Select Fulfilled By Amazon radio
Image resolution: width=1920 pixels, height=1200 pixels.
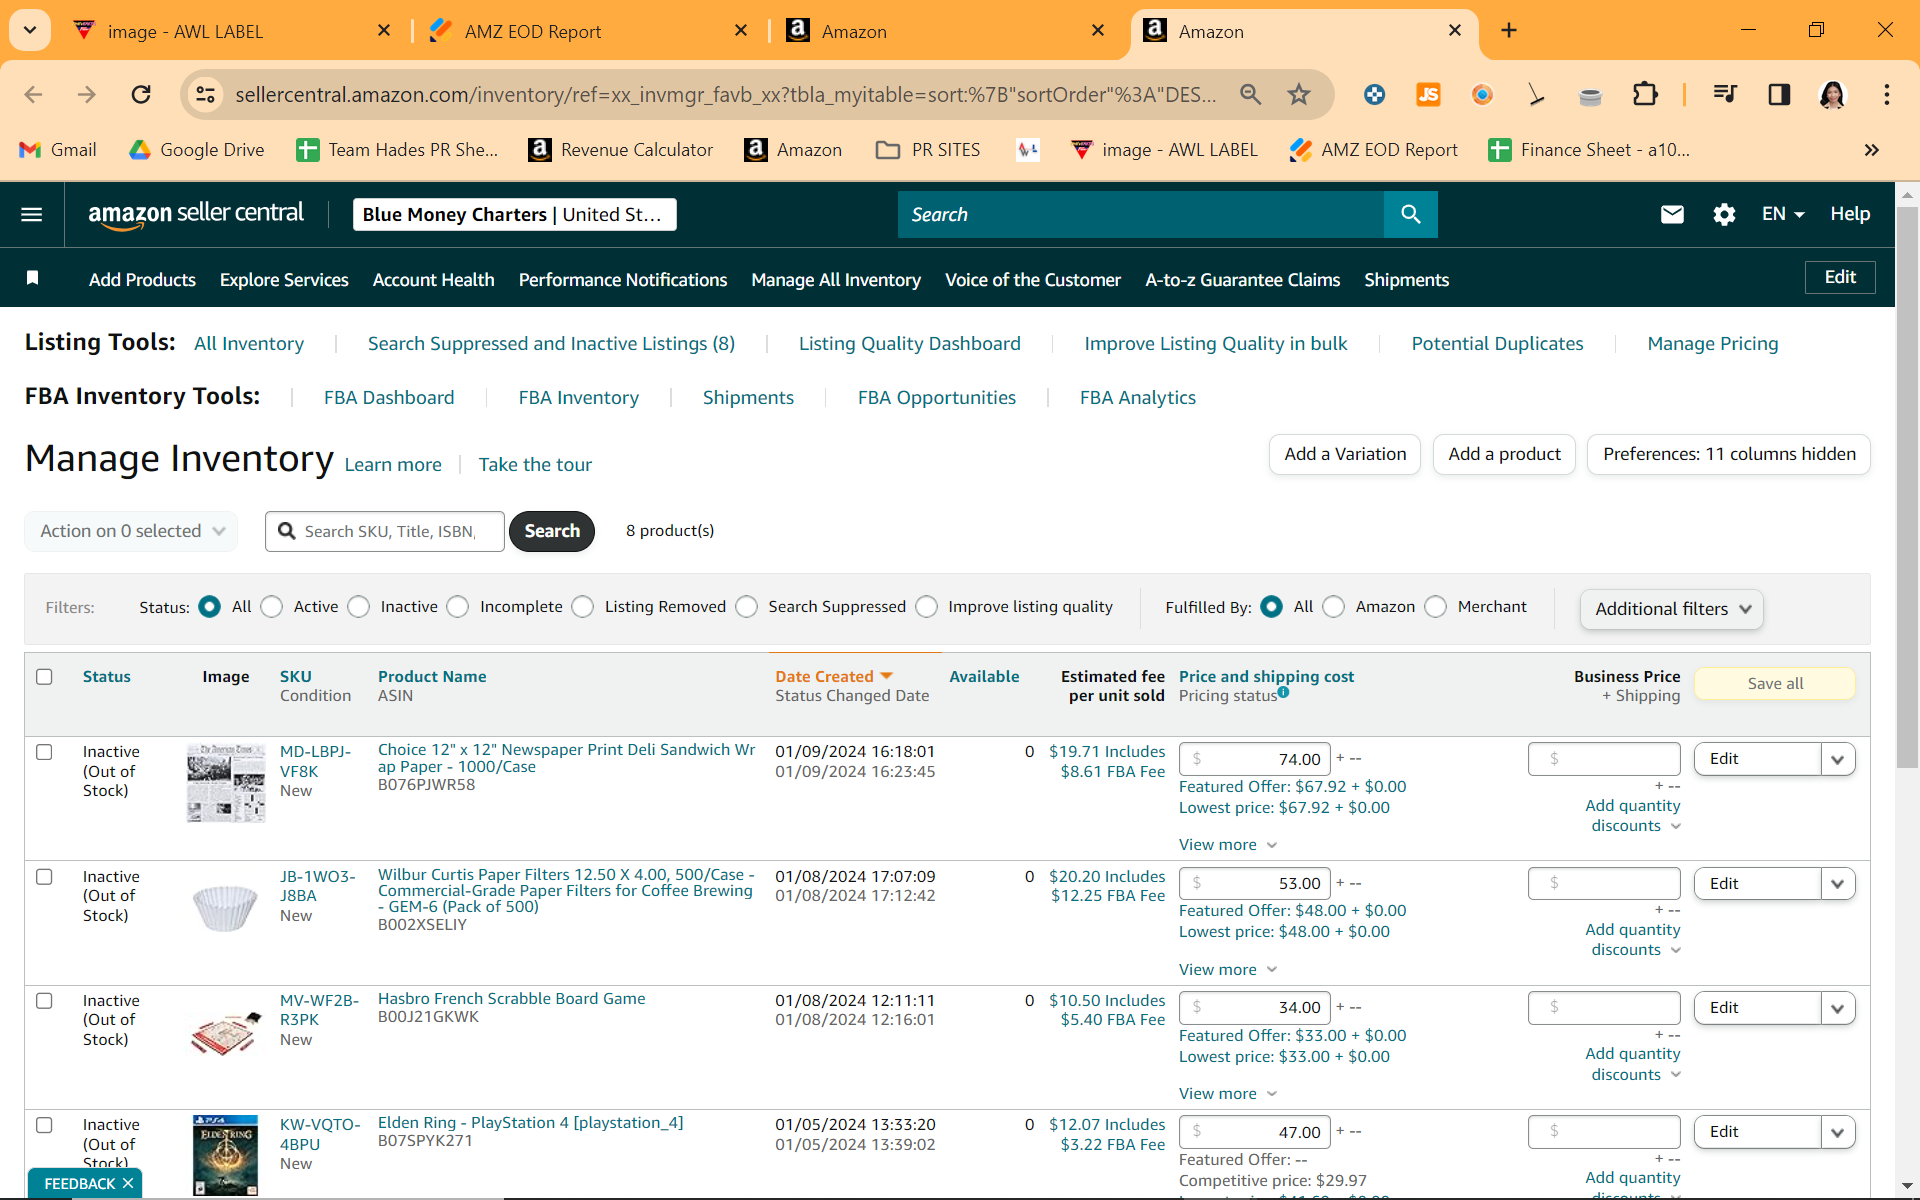[x=1334, y=607]
